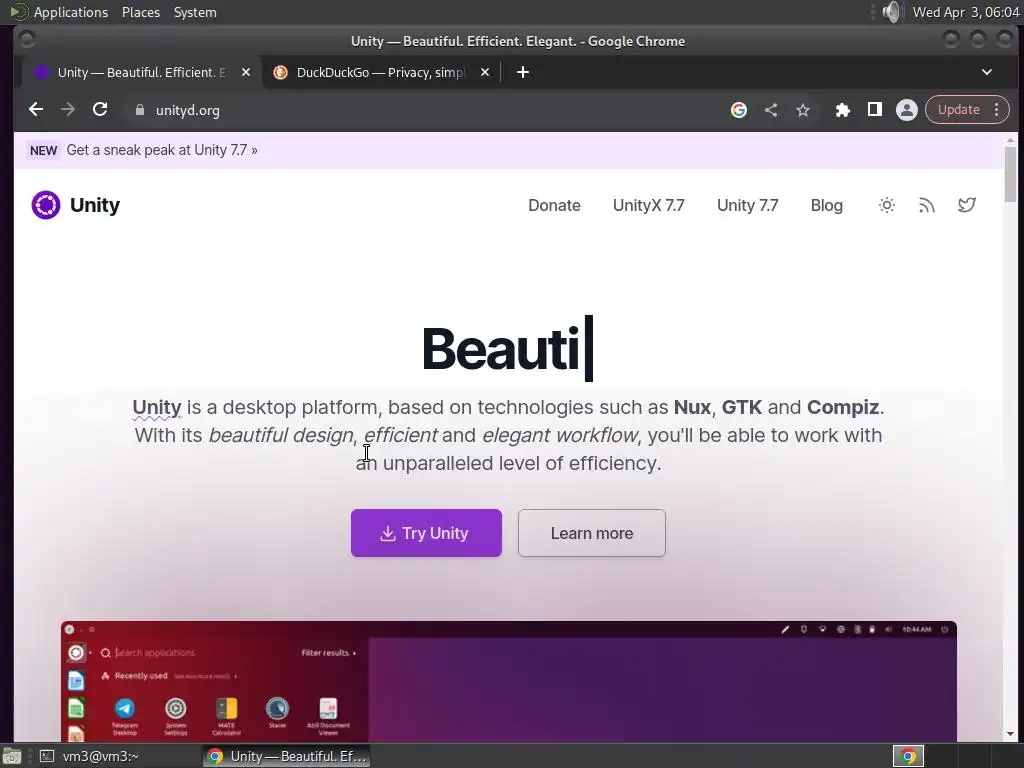Open the Blog nav link
This screenshot has width=1024, height=768.
[826, 206]
